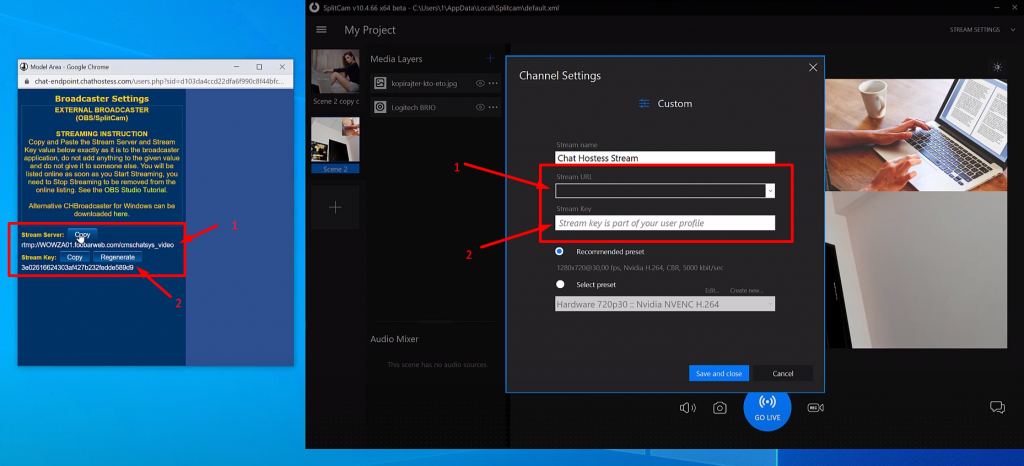
Task: Cancel the Channel Settings dialog
Action: click(782, 373)
